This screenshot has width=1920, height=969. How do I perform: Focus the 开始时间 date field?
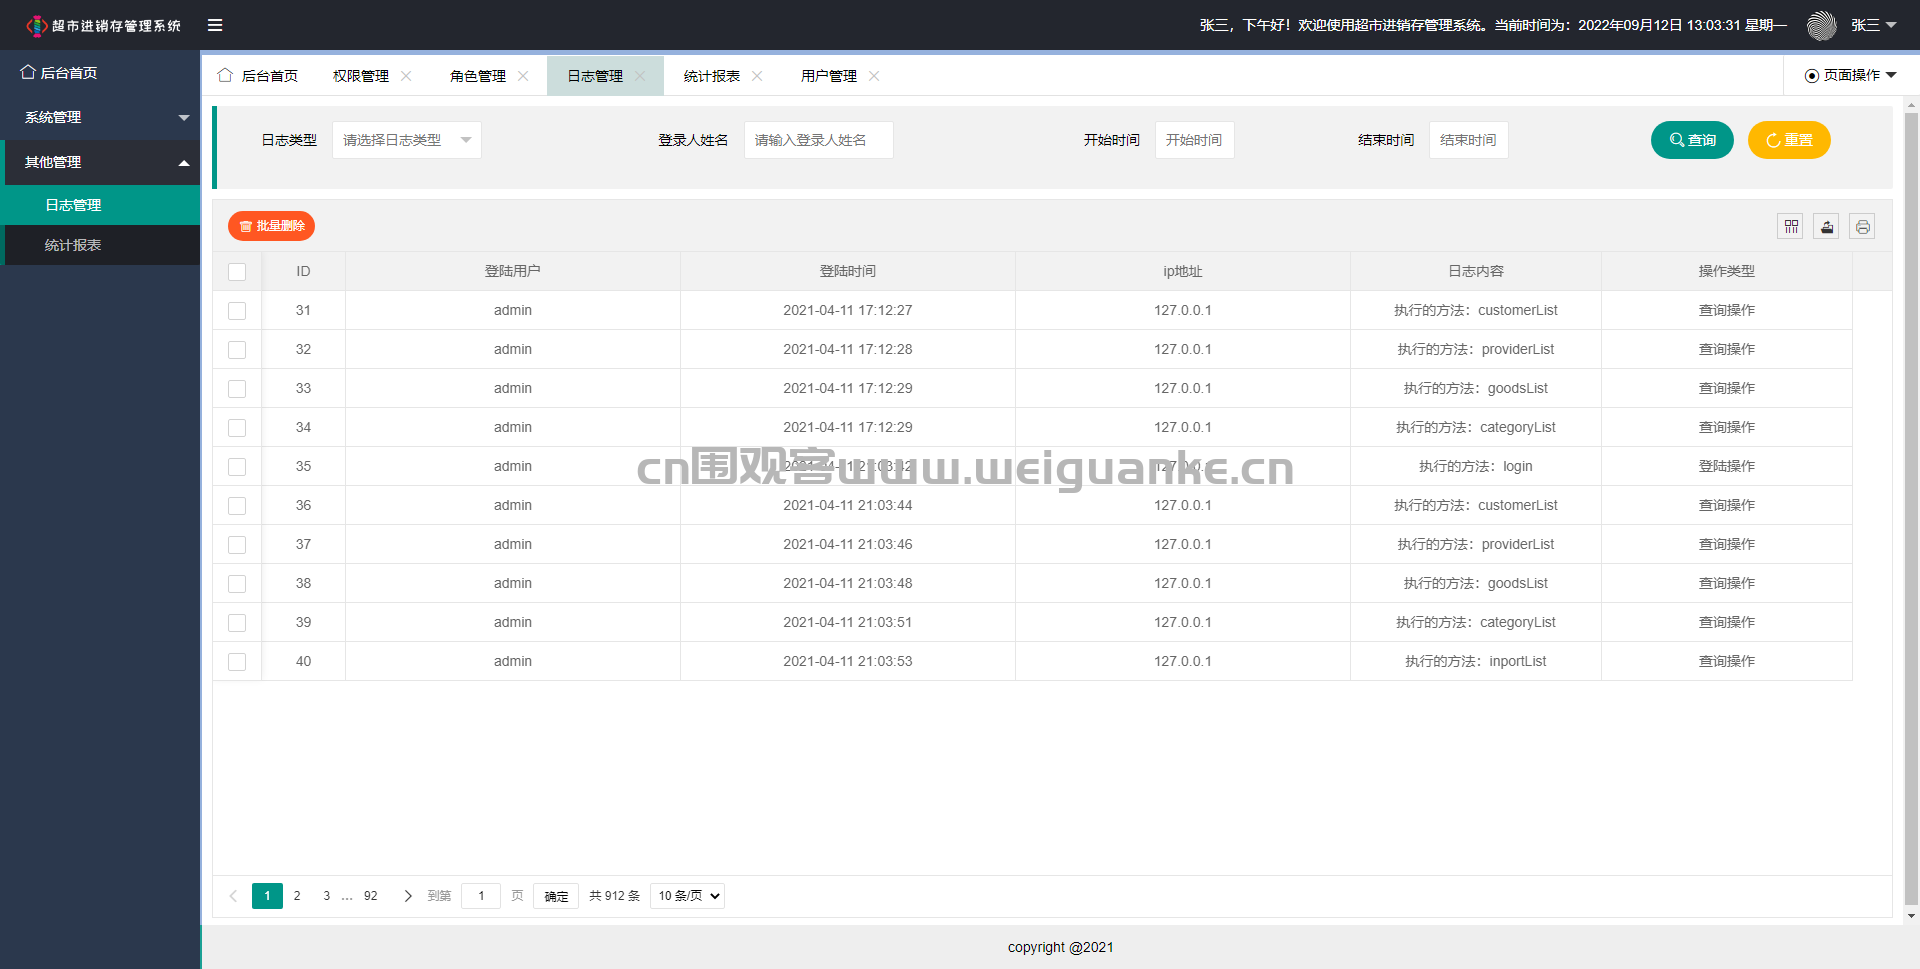pos(1195,140)
